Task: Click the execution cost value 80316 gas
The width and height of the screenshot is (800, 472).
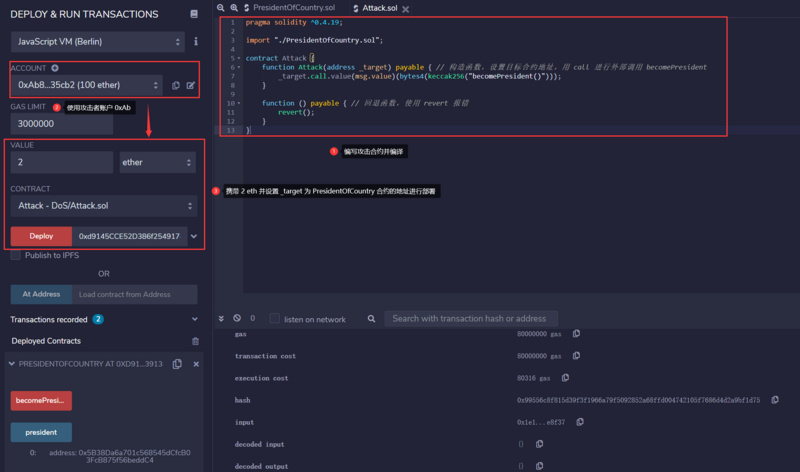Action: pyautogui.click(x=534, y=378)
